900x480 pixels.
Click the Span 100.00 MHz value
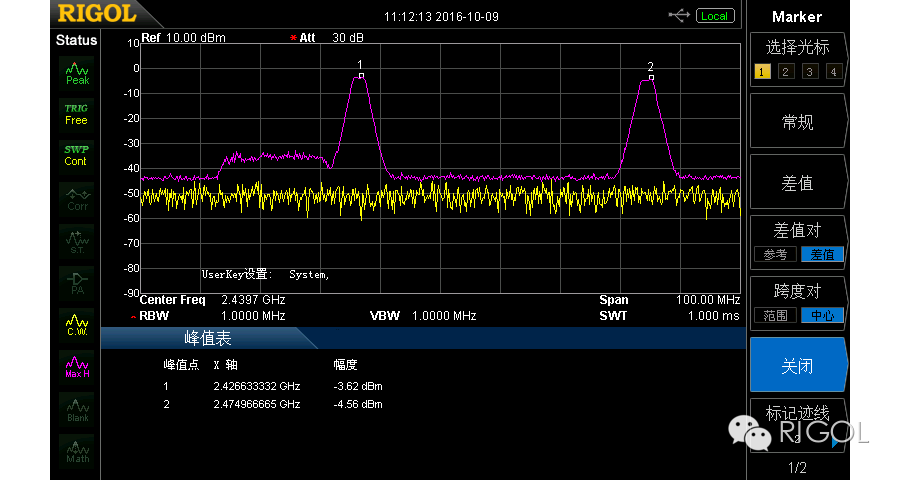pyautogui.click(x=708, y=300)
